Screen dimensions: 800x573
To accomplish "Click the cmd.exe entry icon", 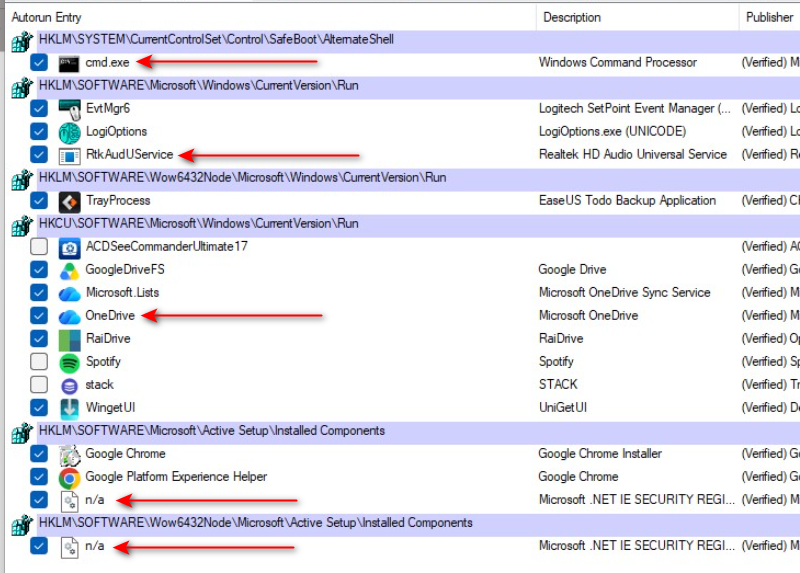I will tap(69, 63).
